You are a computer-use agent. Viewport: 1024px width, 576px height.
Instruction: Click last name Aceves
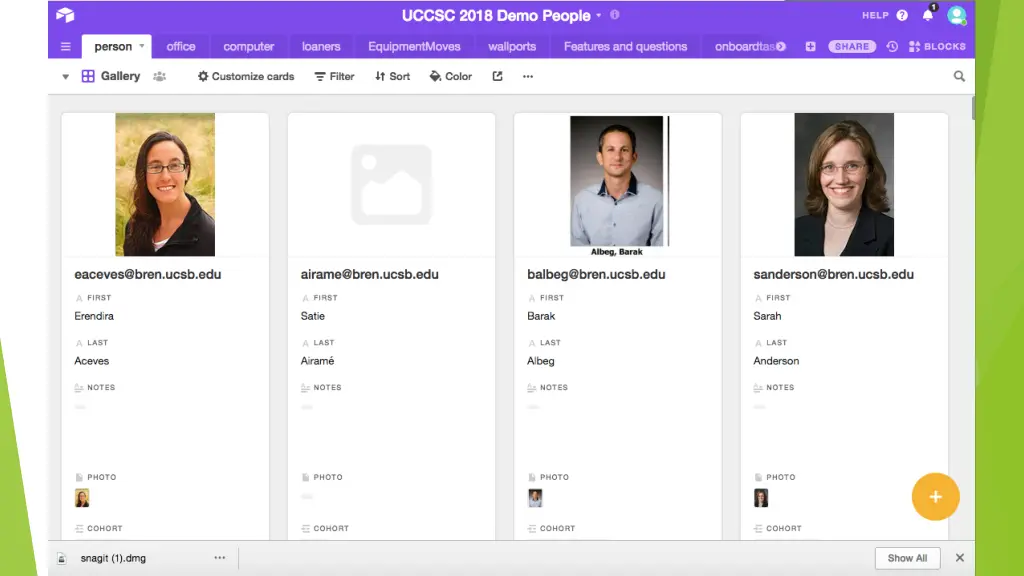coord(91,361)
